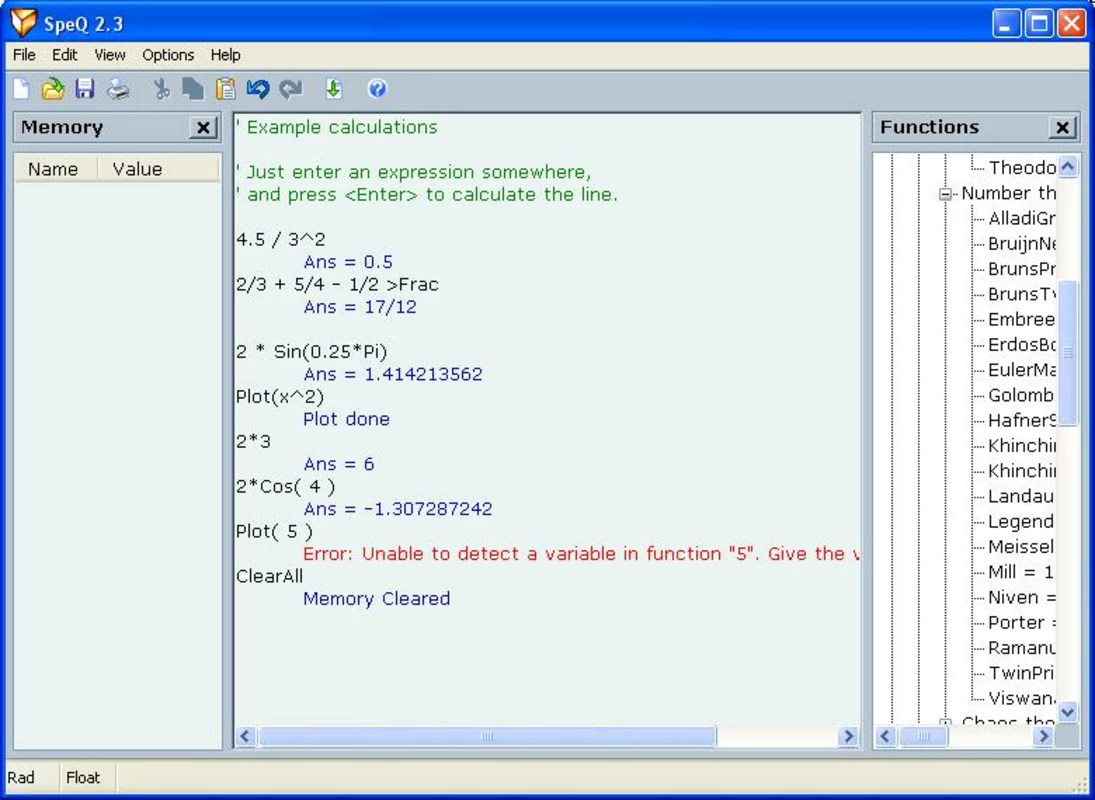The image size is (1095, 800).
Task: Select the BruijnNe constant in Functions tree
Action: pyautogui.click(x=1022, y=244)
